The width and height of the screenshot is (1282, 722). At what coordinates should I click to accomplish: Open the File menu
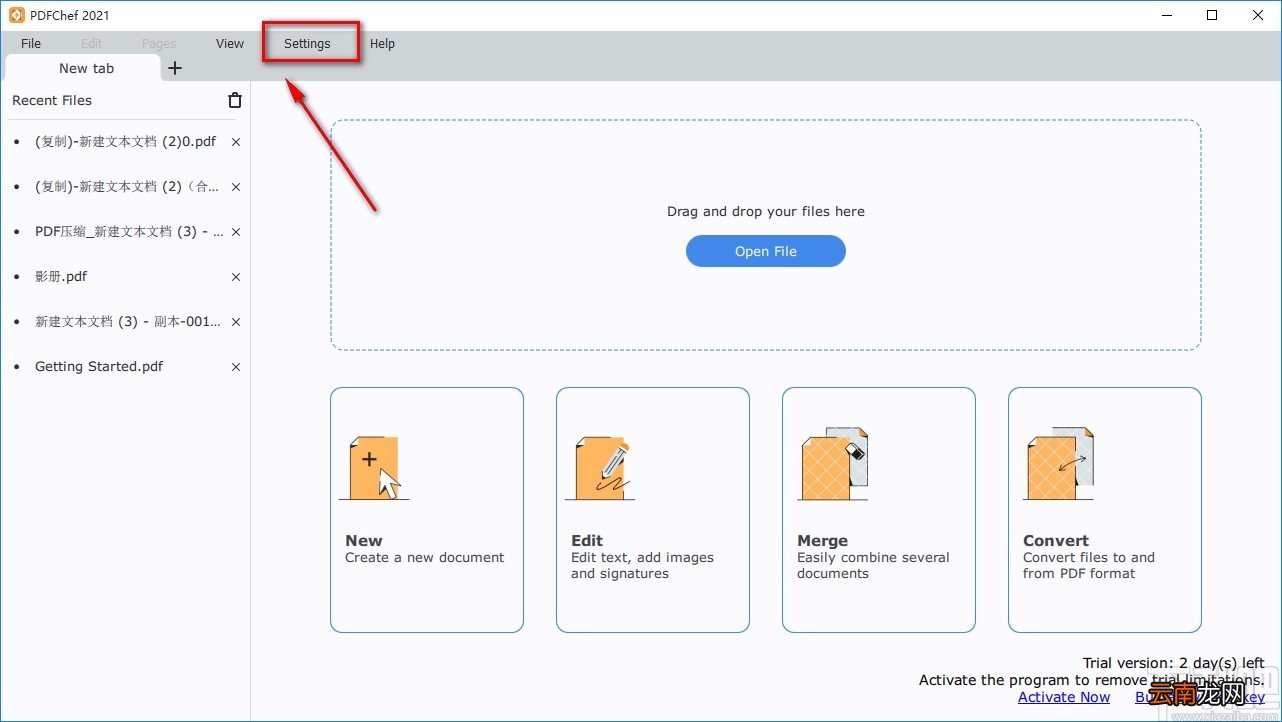coord(31,44)
